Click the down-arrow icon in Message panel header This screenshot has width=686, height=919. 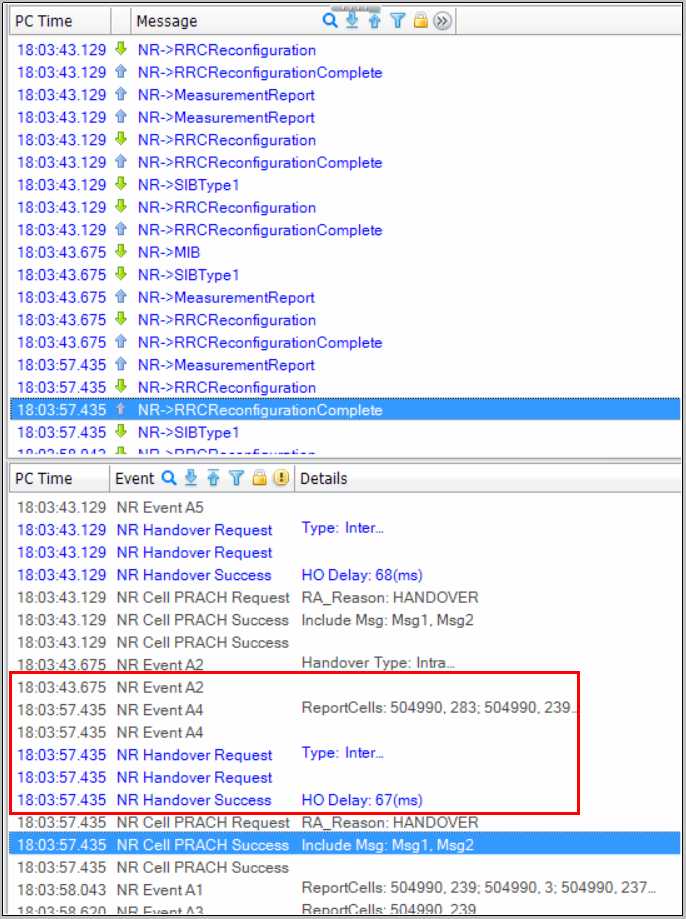pyautogui.click(x=352, y=21)
